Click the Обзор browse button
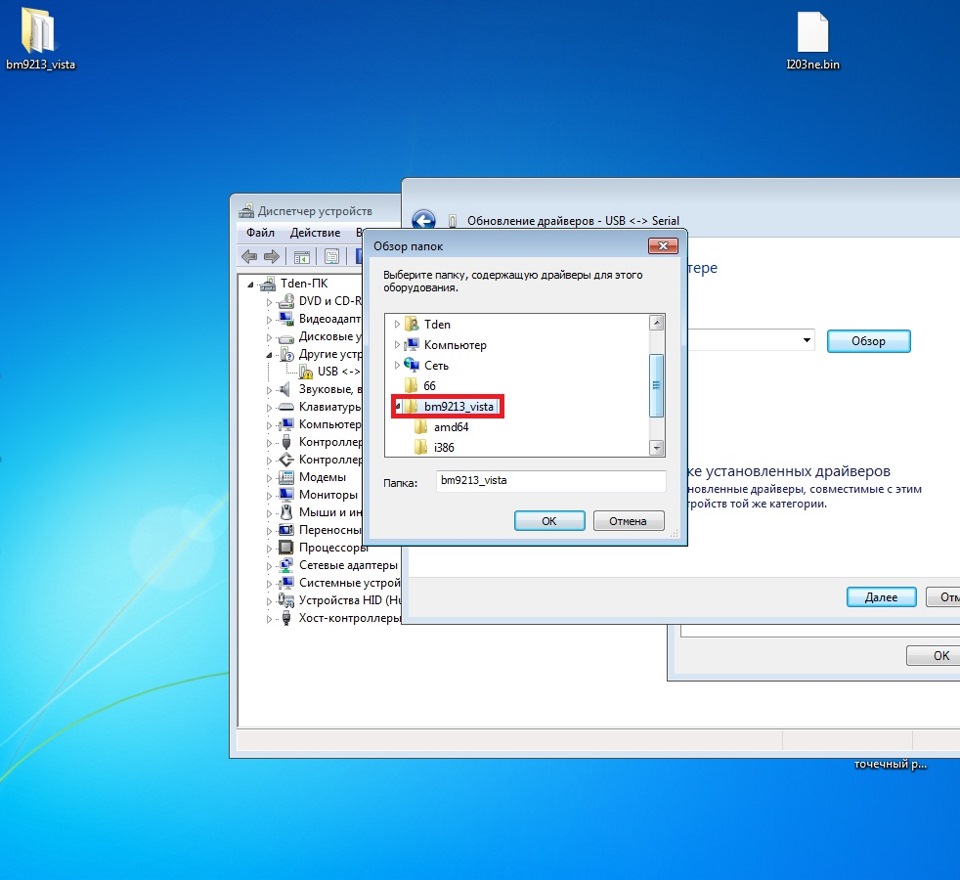The height and width of the screenshot is (880, 960). [868, 341]
